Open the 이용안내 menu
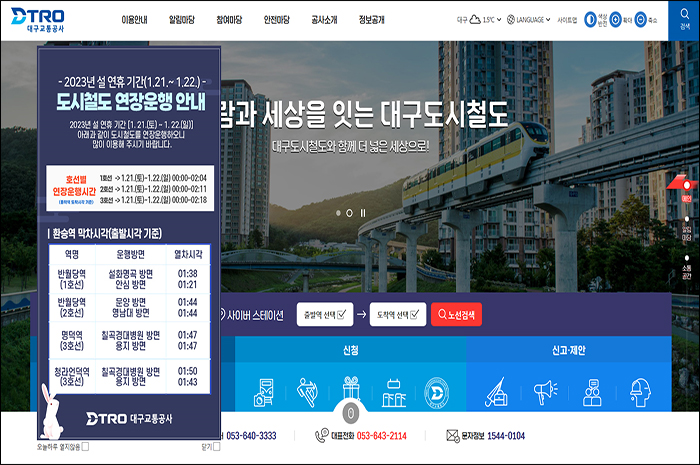 [x=134, y=20]
